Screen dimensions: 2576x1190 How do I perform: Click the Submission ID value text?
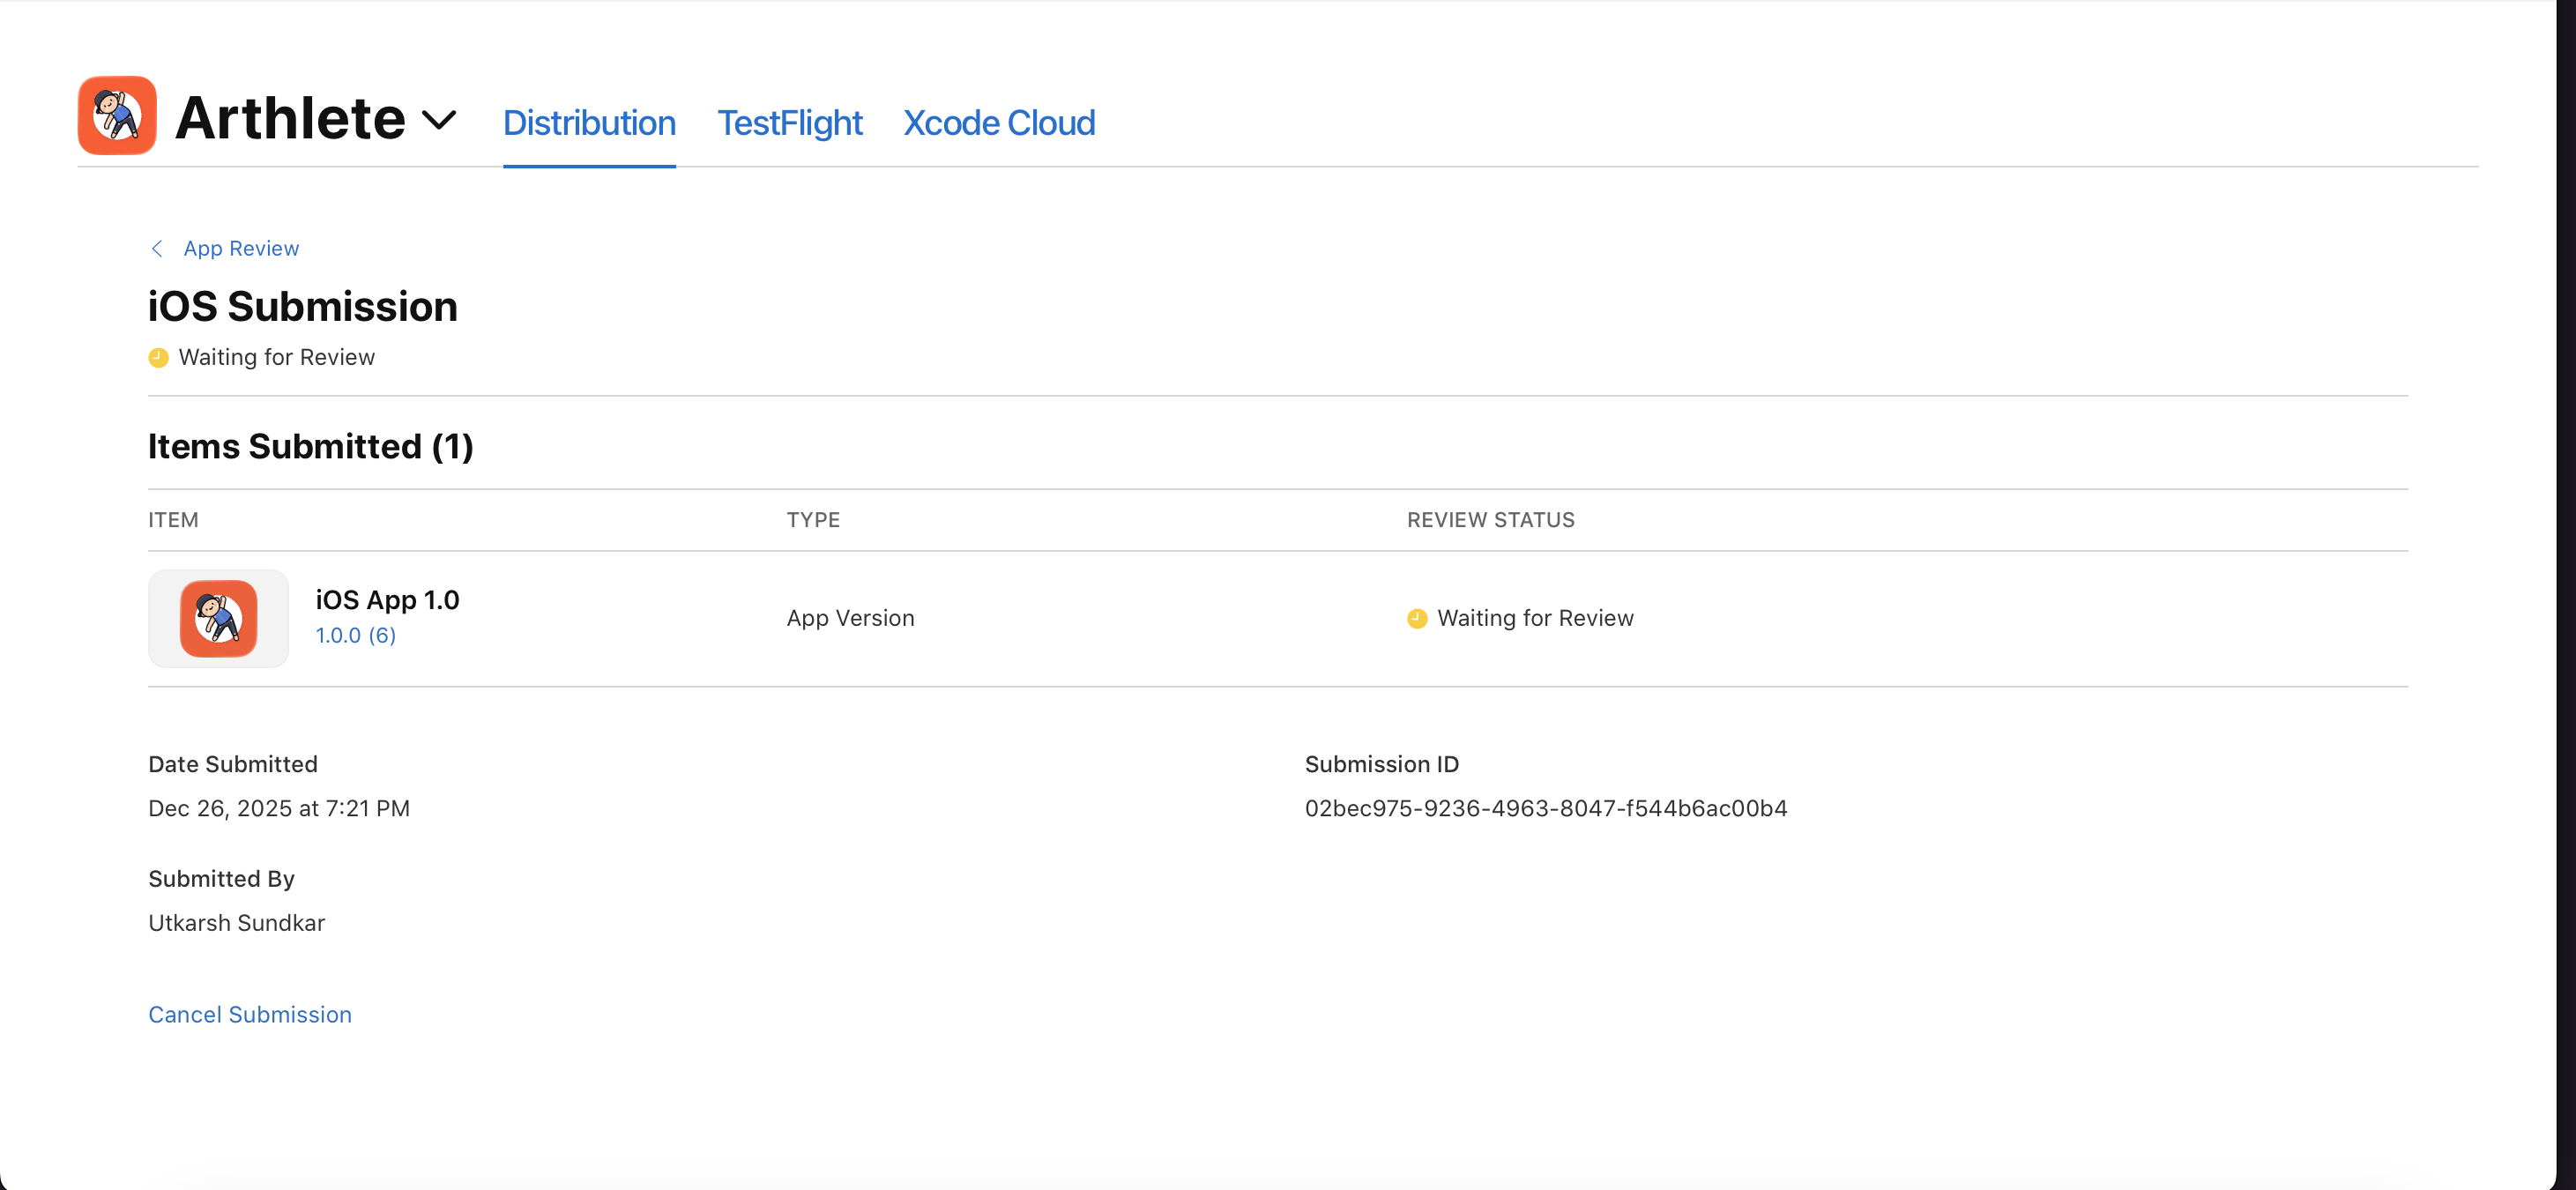click(x=1545, y=808)
